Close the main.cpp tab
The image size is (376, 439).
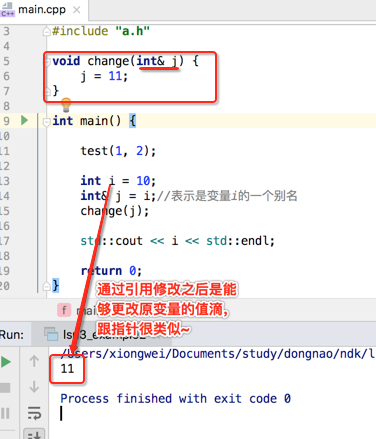77,10
